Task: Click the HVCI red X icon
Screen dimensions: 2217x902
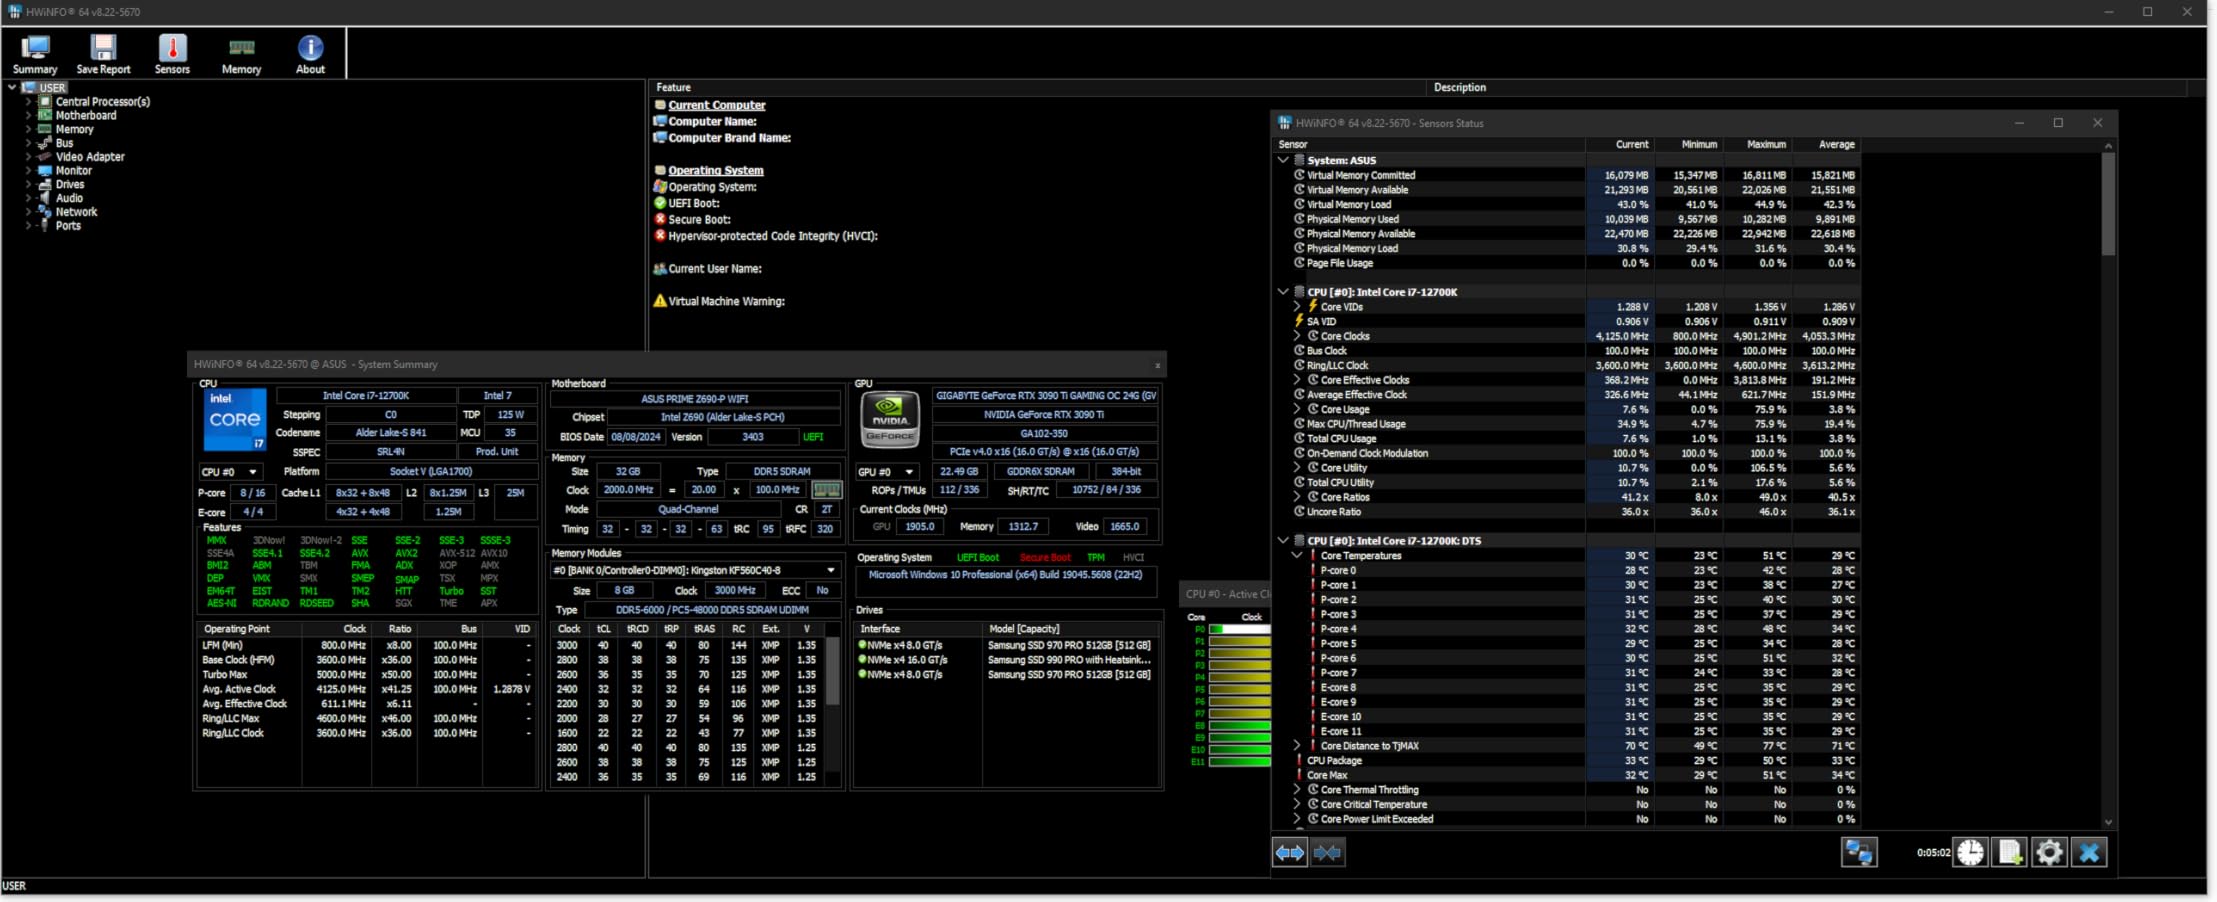Action: tap(660, 236)
